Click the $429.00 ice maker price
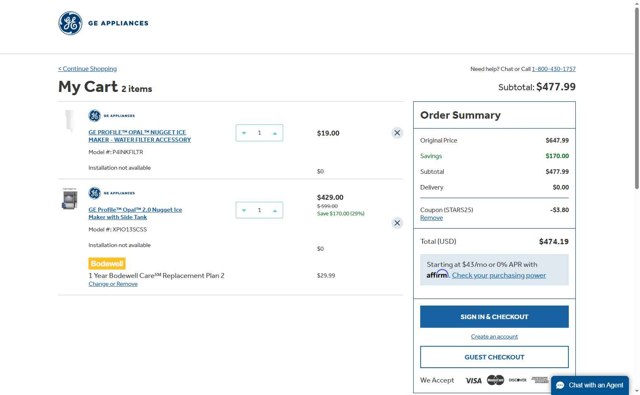 coord(330,198)
